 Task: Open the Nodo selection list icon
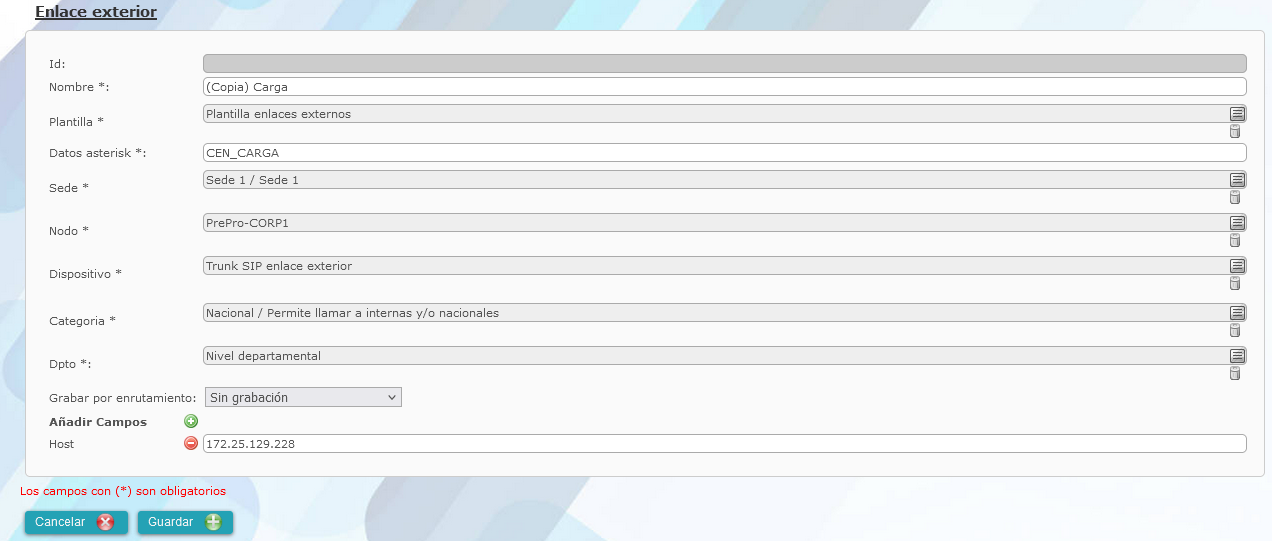(x=1237, y=223)
